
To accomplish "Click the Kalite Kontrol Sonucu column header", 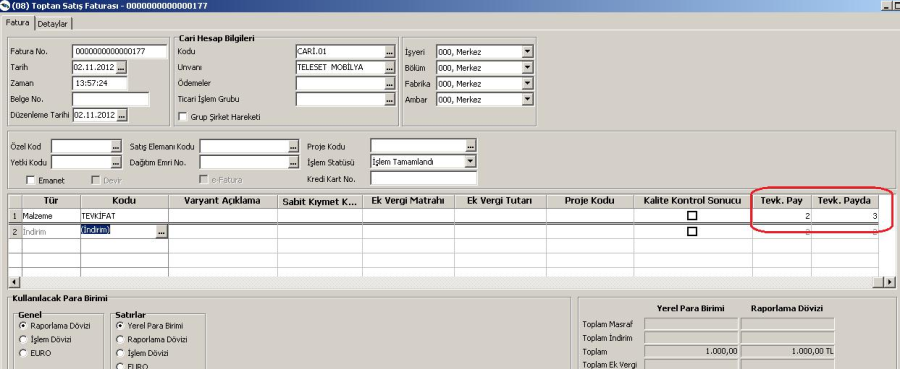I will [693, 201].
